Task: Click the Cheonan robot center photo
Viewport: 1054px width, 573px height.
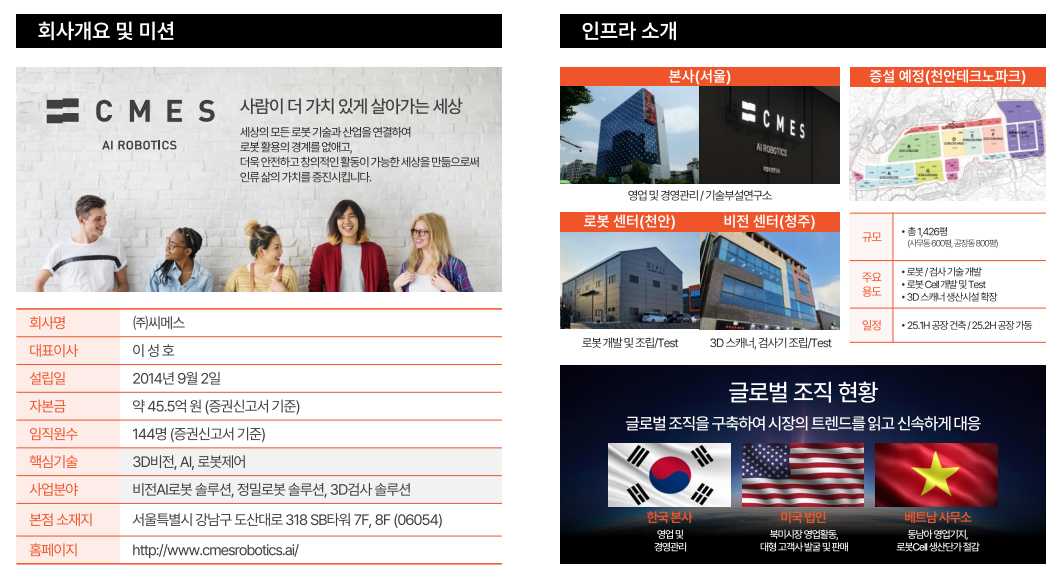Action: point(630,280)
